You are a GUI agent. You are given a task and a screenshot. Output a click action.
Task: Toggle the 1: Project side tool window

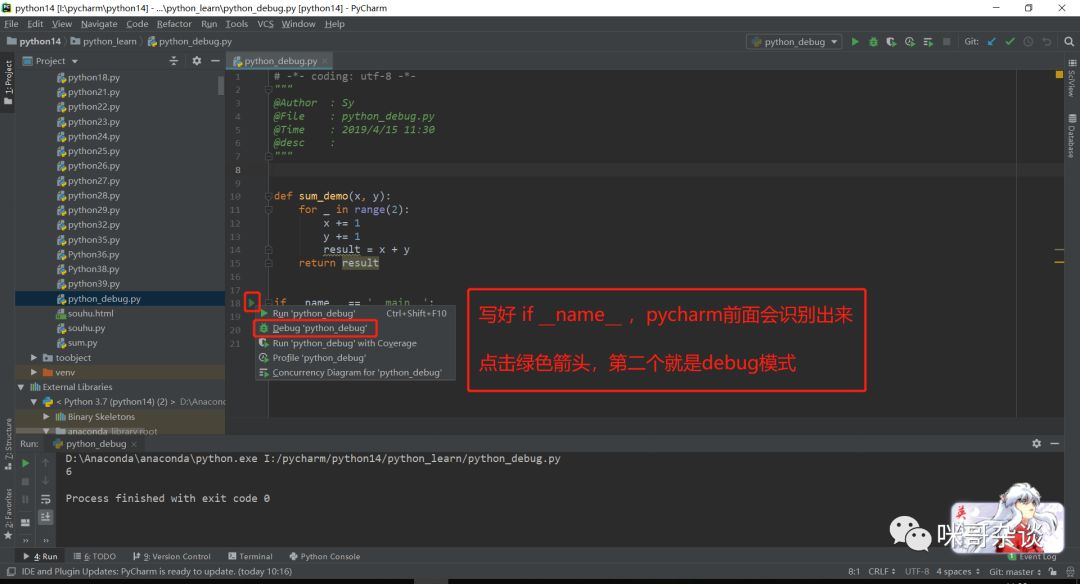tap(8, 83)
